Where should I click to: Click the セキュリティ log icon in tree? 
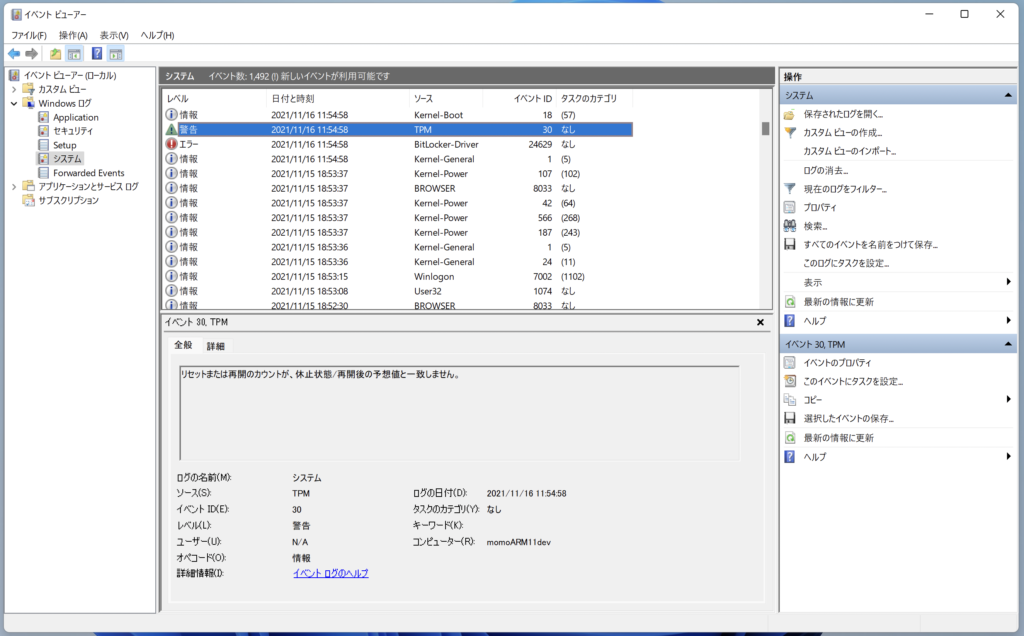pos(44,131)
